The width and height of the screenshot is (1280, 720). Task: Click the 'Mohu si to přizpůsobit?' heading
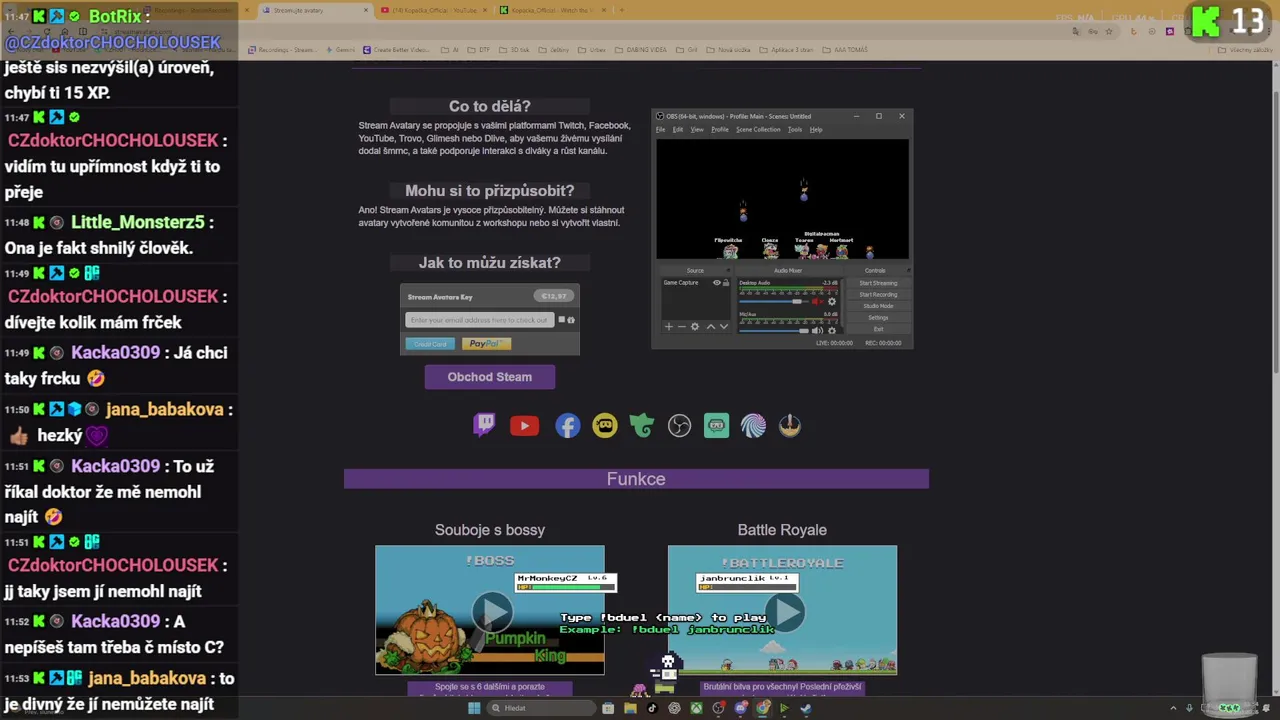[489, 190]
